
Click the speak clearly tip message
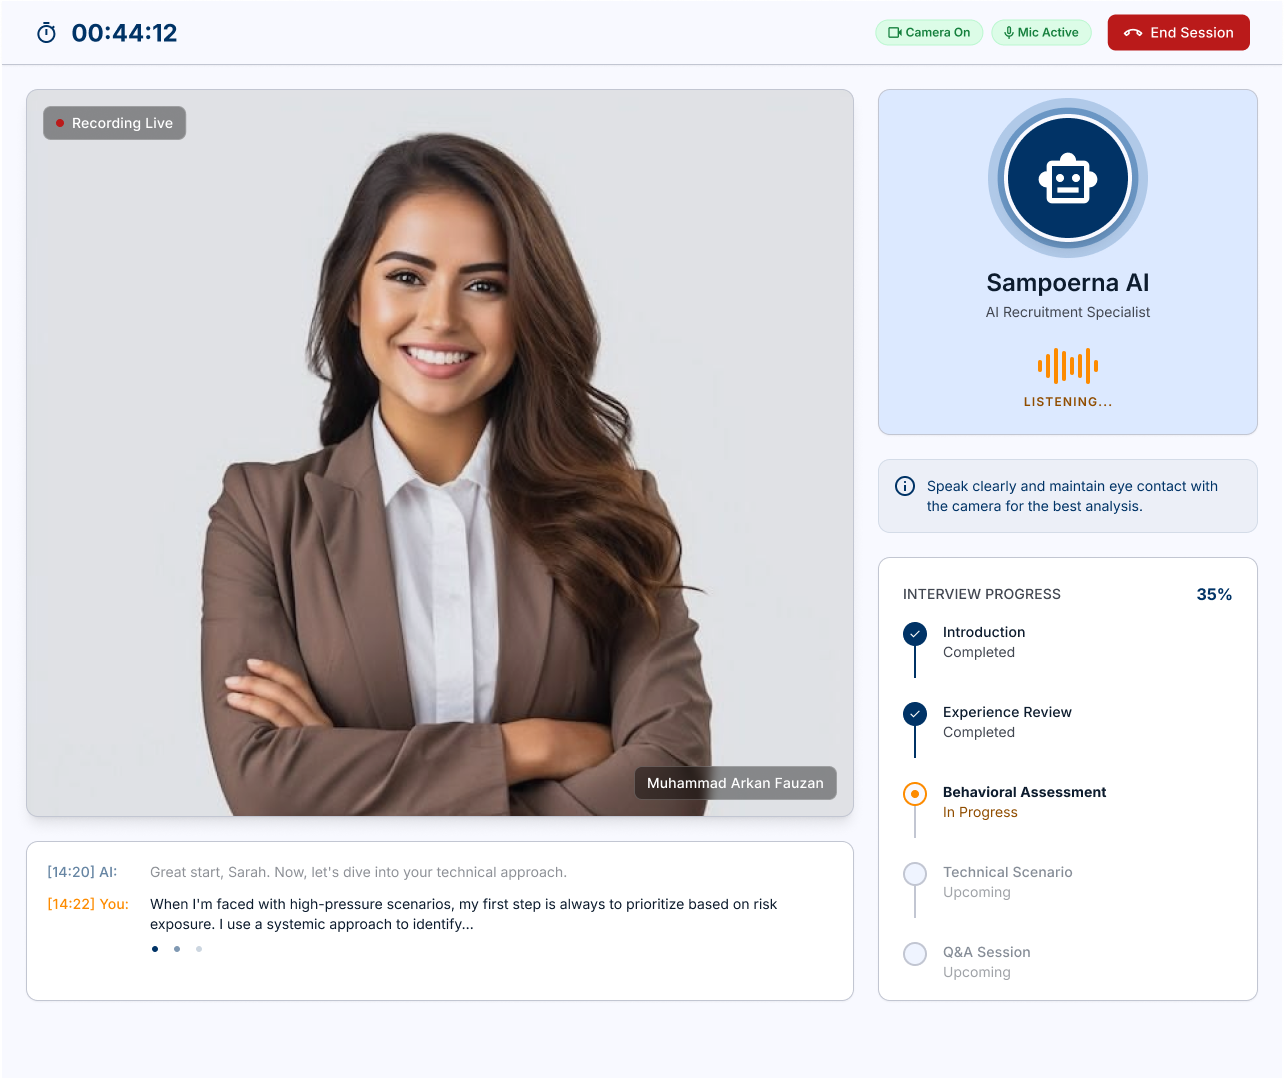coord(1072,496)
